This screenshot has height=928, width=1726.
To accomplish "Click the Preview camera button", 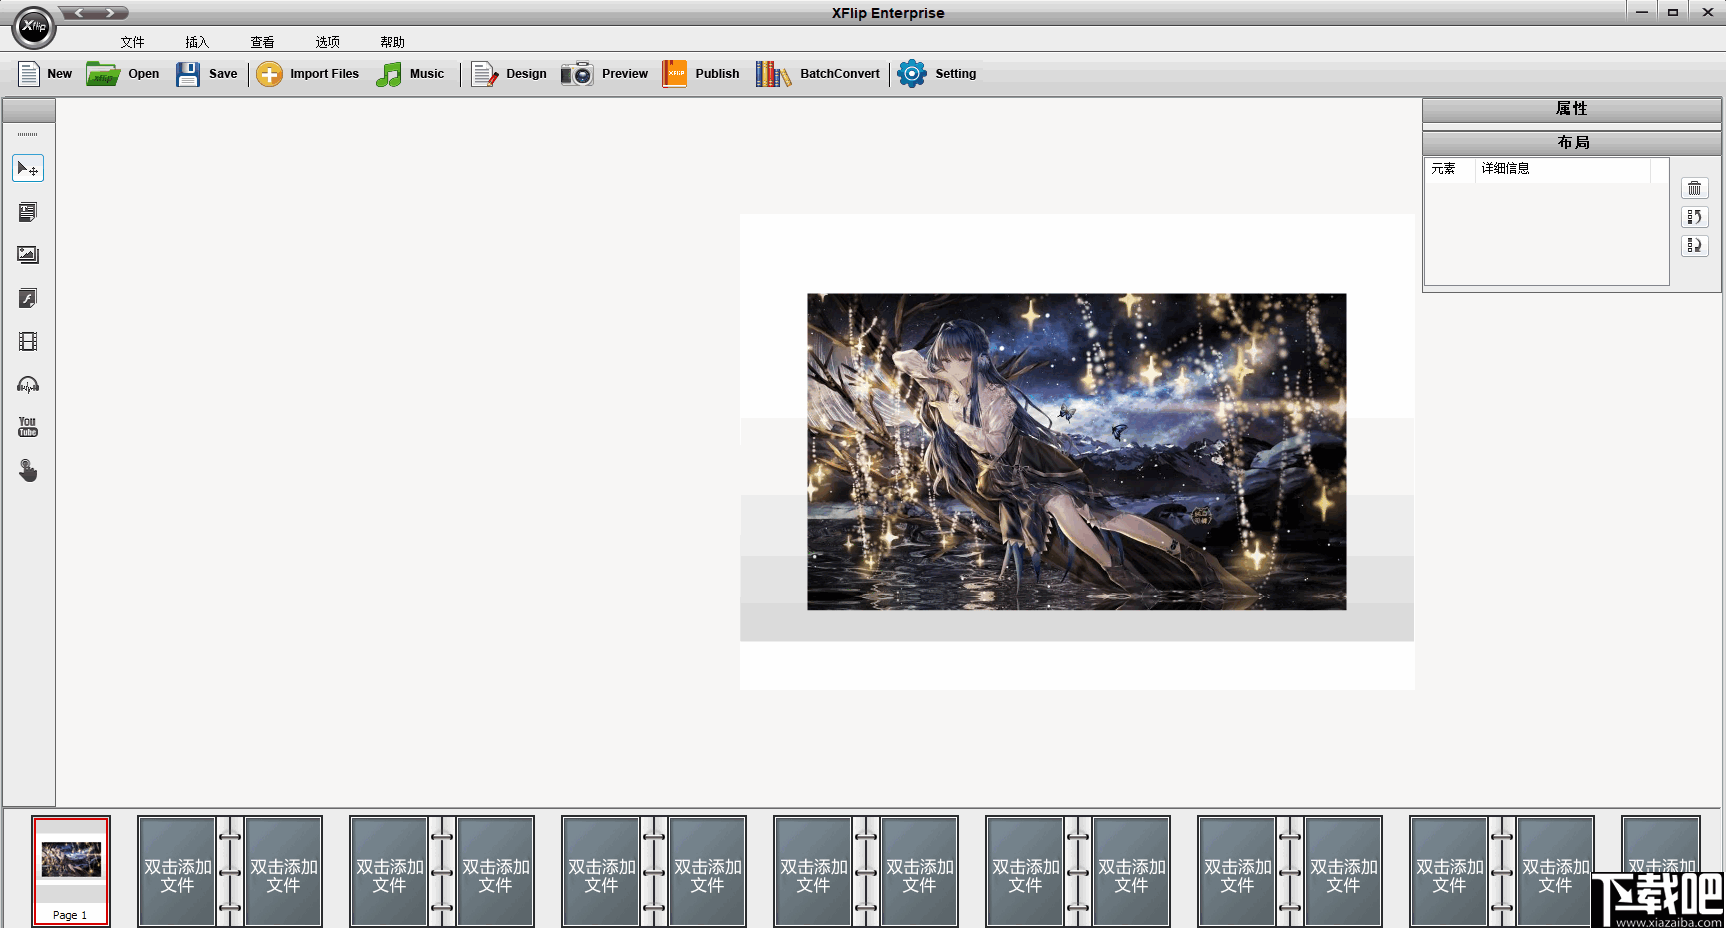I will [x=605, y=74].
